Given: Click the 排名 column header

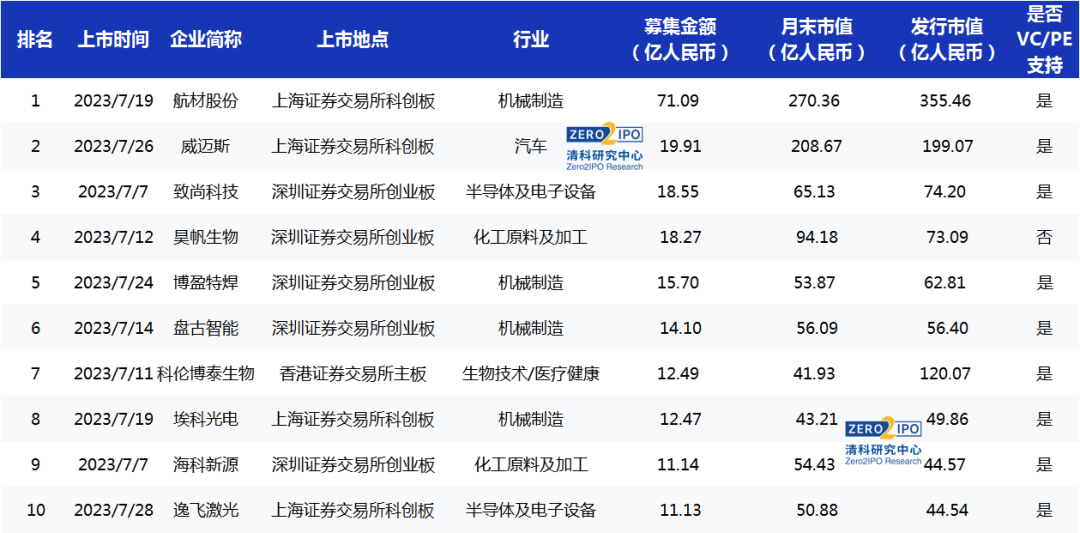Looking at the screenshot, I should pyautogui.click(x=34, y=40).
